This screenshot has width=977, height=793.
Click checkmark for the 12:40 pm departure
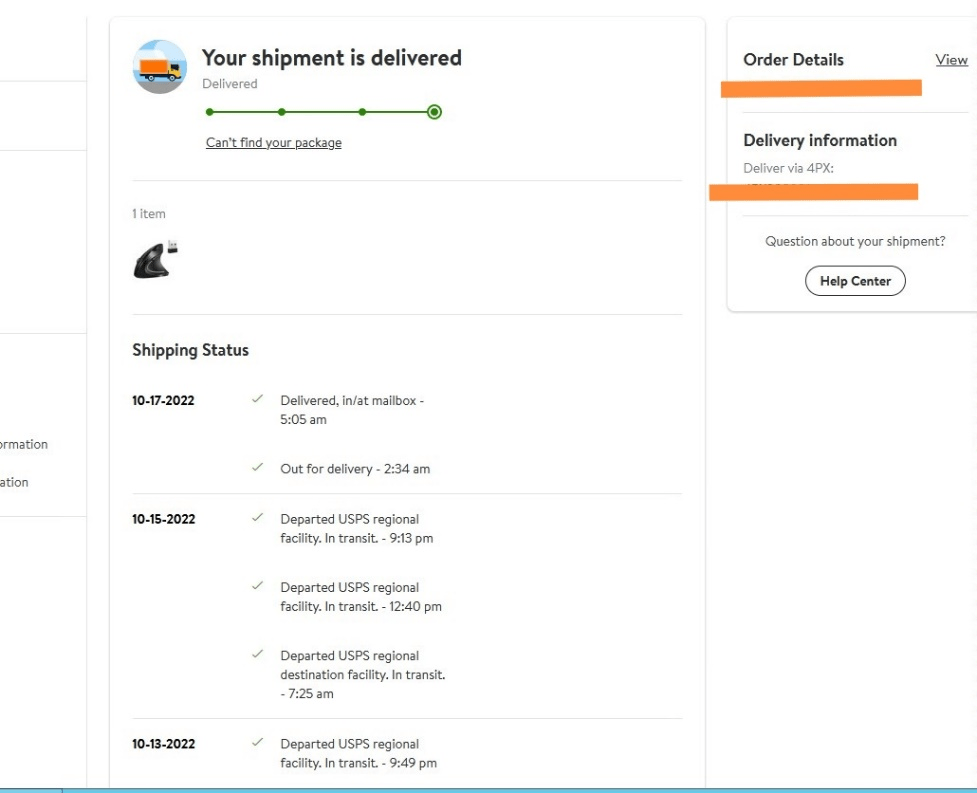[x=258, y=586]
